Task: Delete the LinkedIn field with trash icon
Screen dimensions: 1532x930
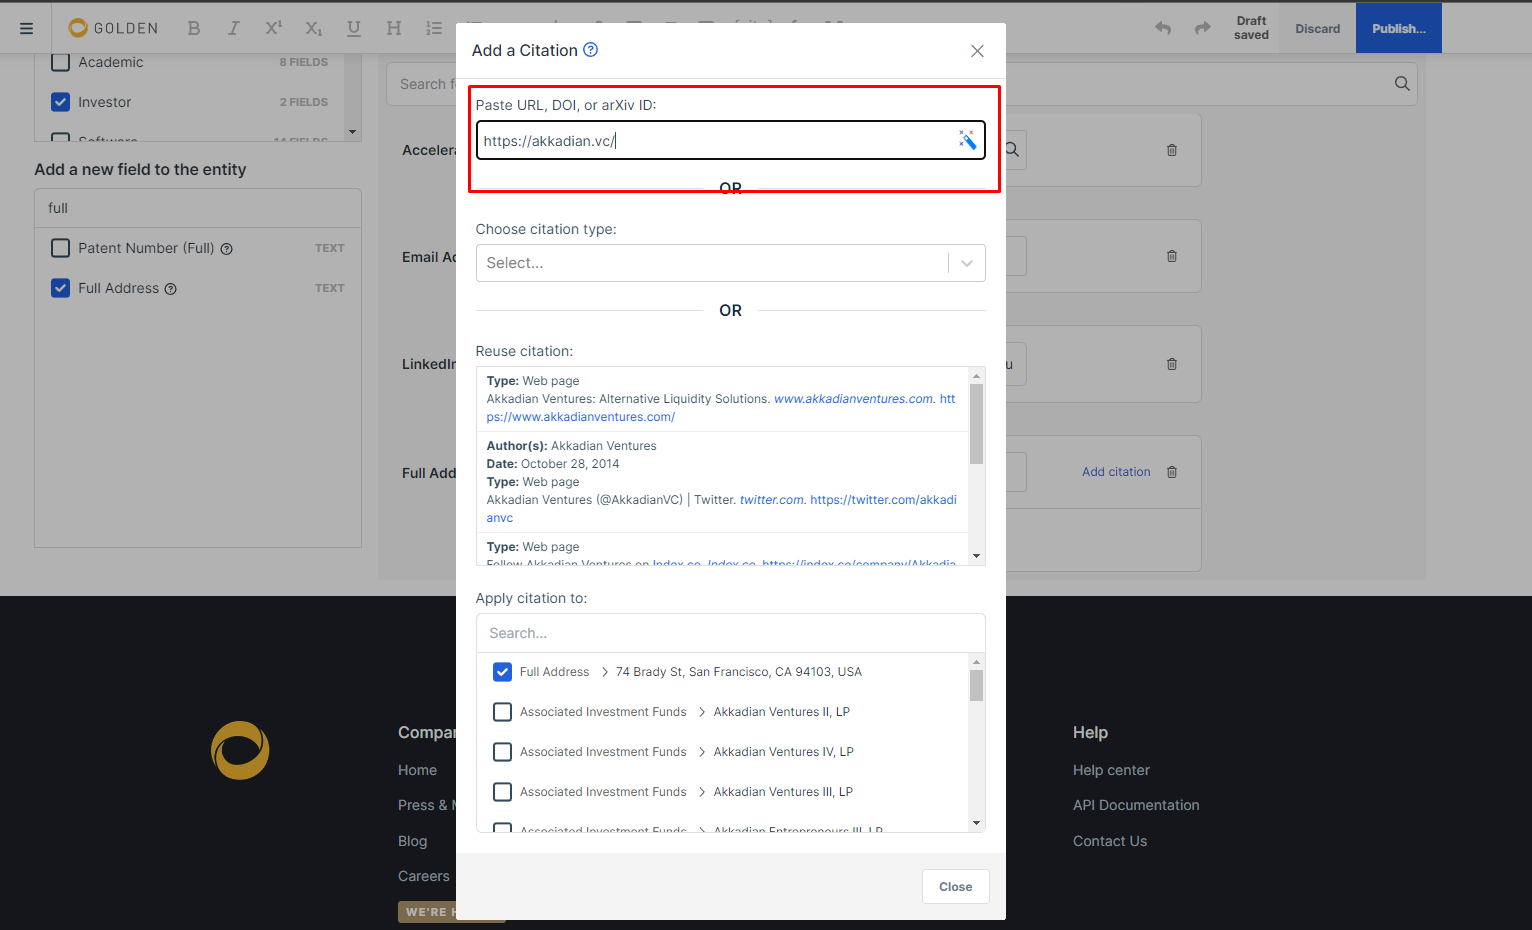Action: pyautogui.click(x=1172, y=364)
